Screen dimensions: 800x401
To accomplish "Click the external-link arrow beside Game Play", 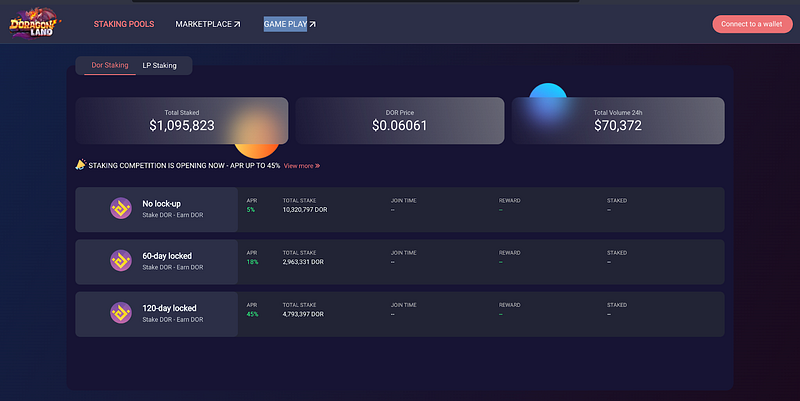I will (312, 24).
